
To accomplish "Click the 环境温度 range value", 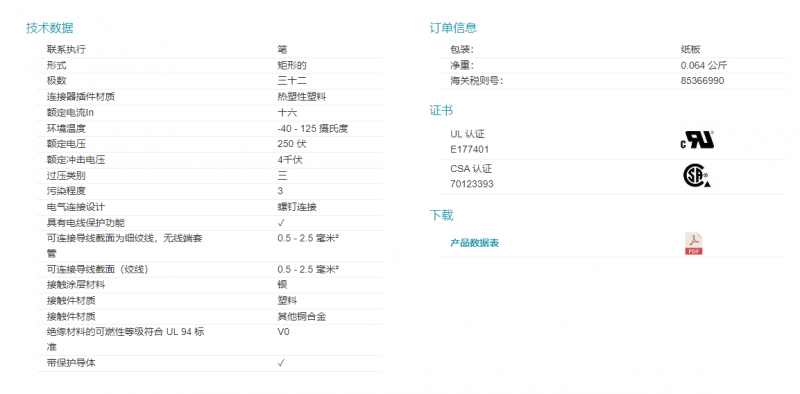I will [x=313, y=129].
